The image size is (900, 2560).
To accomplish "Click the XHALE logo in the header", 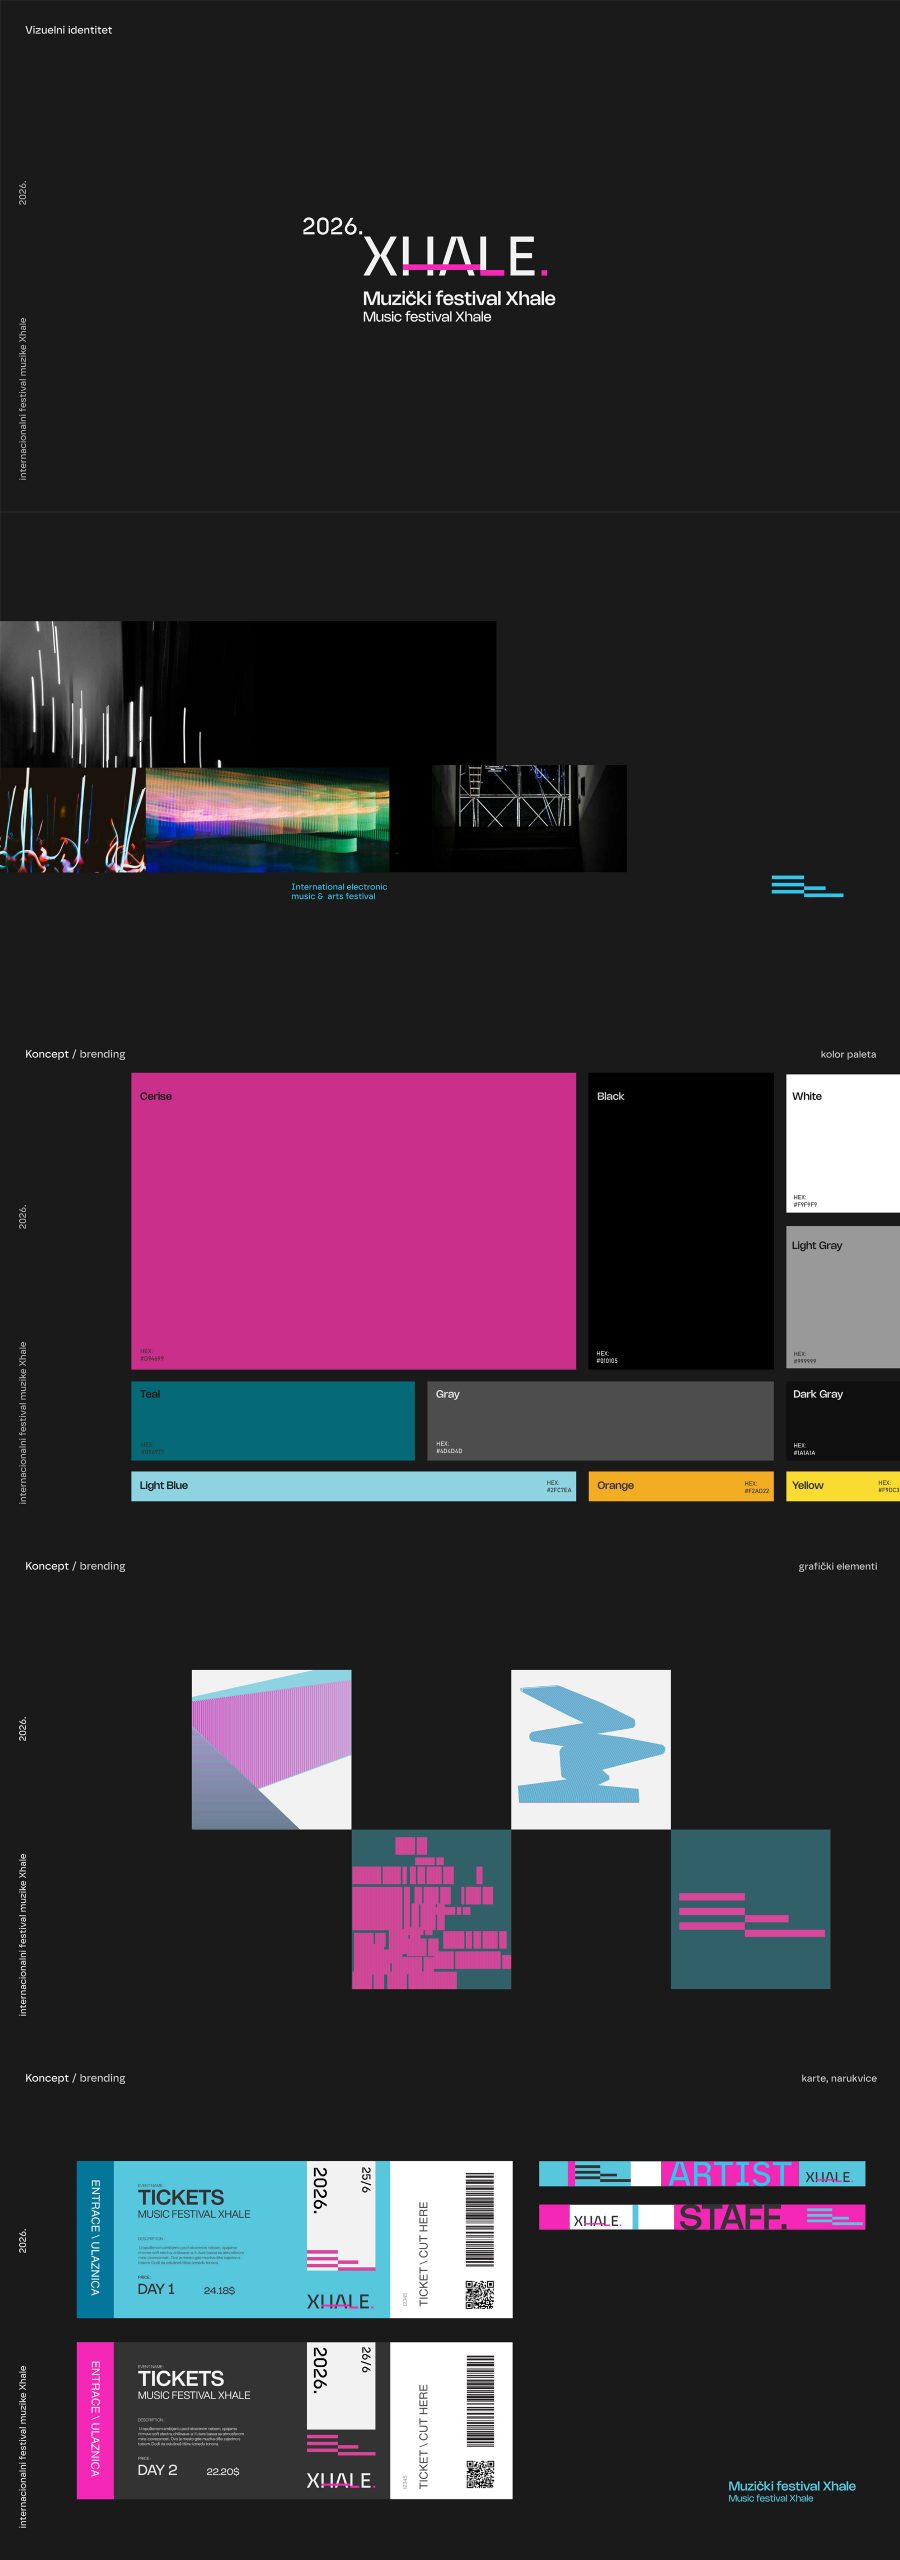I will click(455, 256).
